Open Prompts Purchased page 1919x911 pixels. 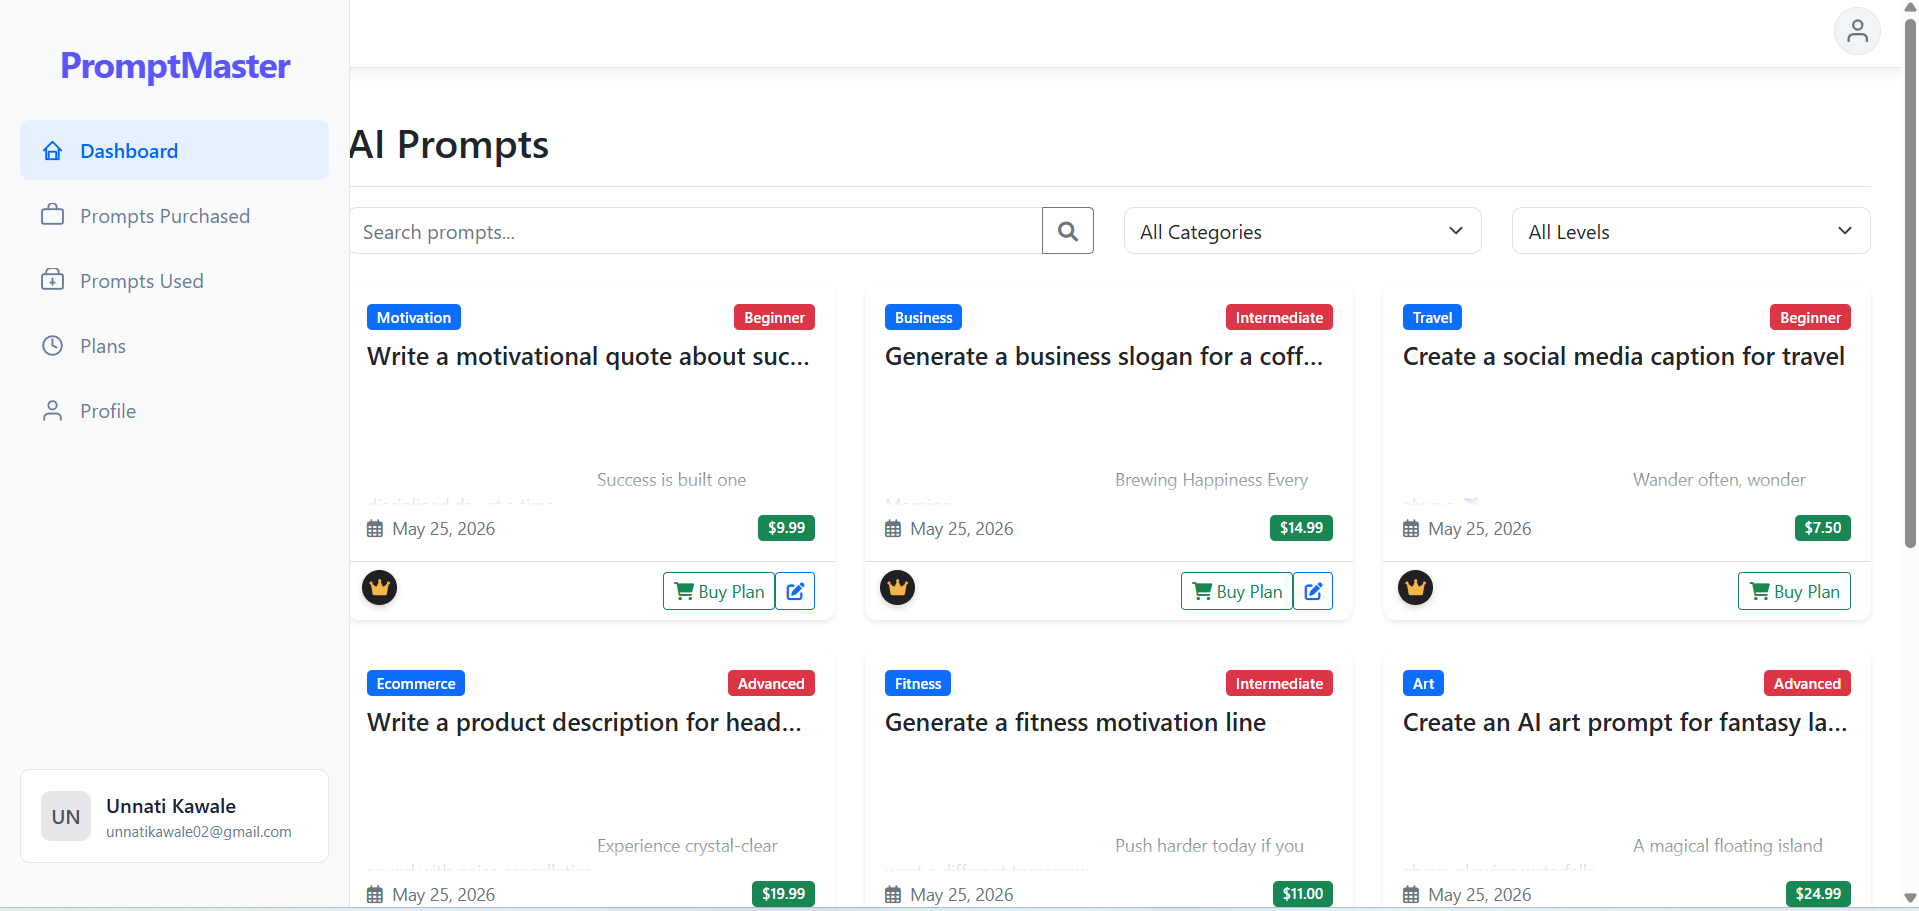tap(174, 215)
